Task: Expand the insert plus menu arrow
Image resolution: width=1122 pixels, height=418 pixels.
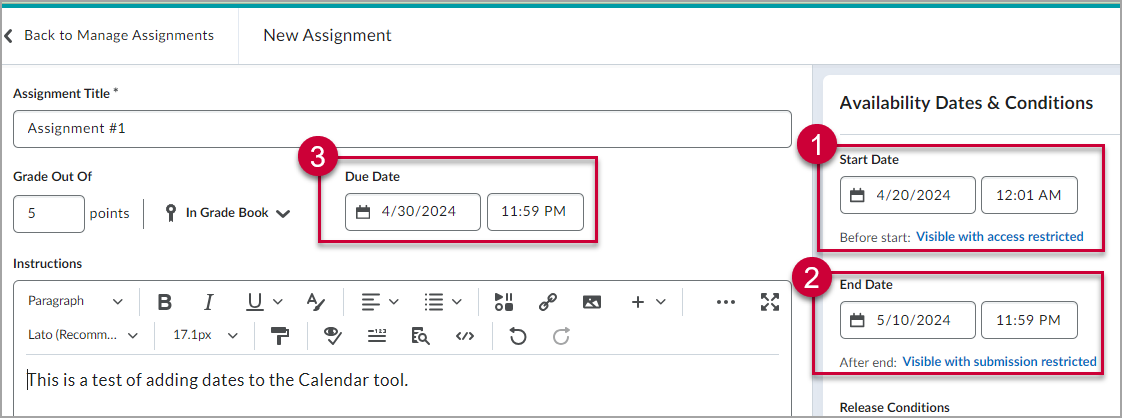Action: point(660,302)
